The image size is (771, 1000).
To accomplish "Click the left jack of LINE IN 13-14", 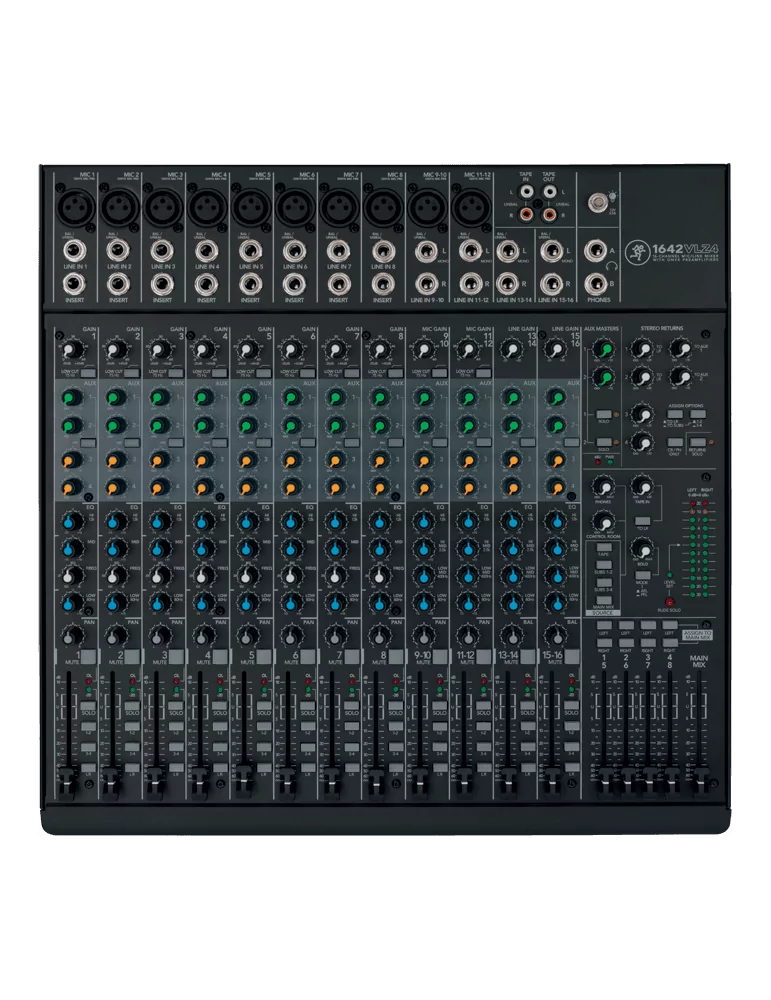I will tap(508, 252).
